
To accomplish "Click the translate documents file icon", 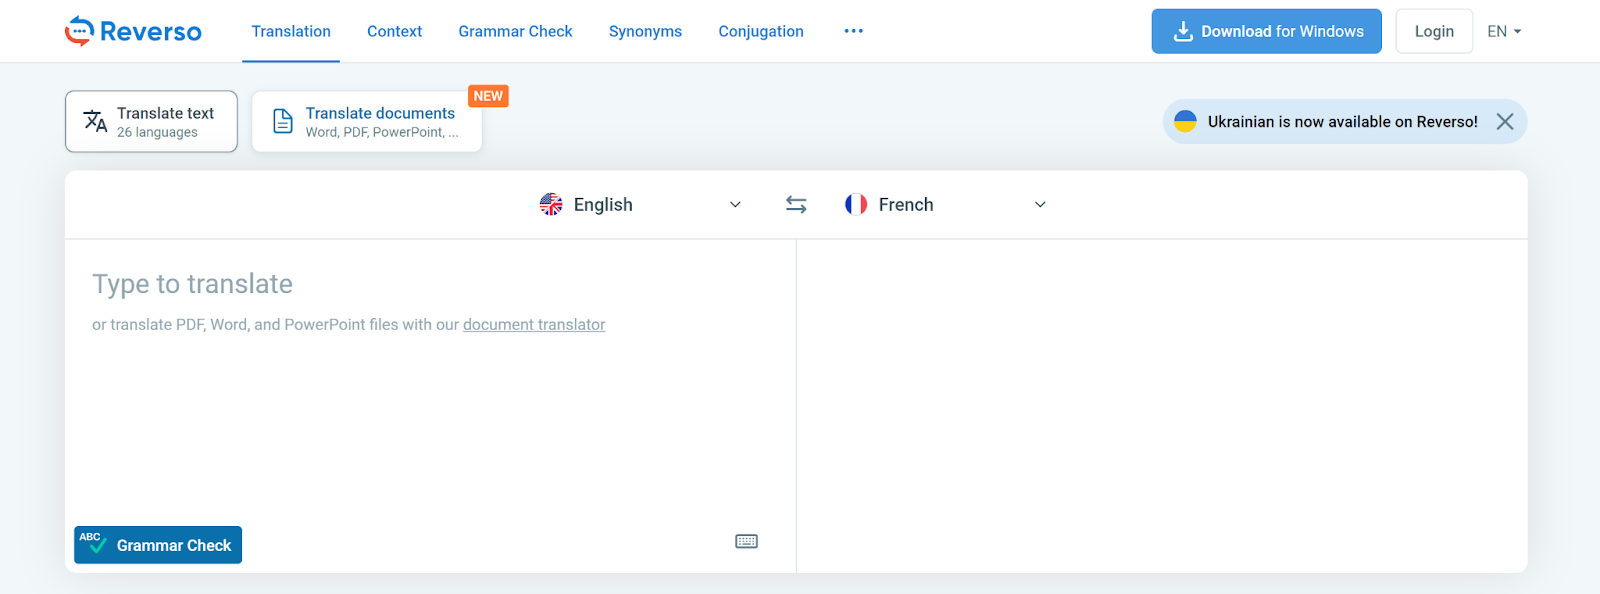I will [x=283, y=121].
